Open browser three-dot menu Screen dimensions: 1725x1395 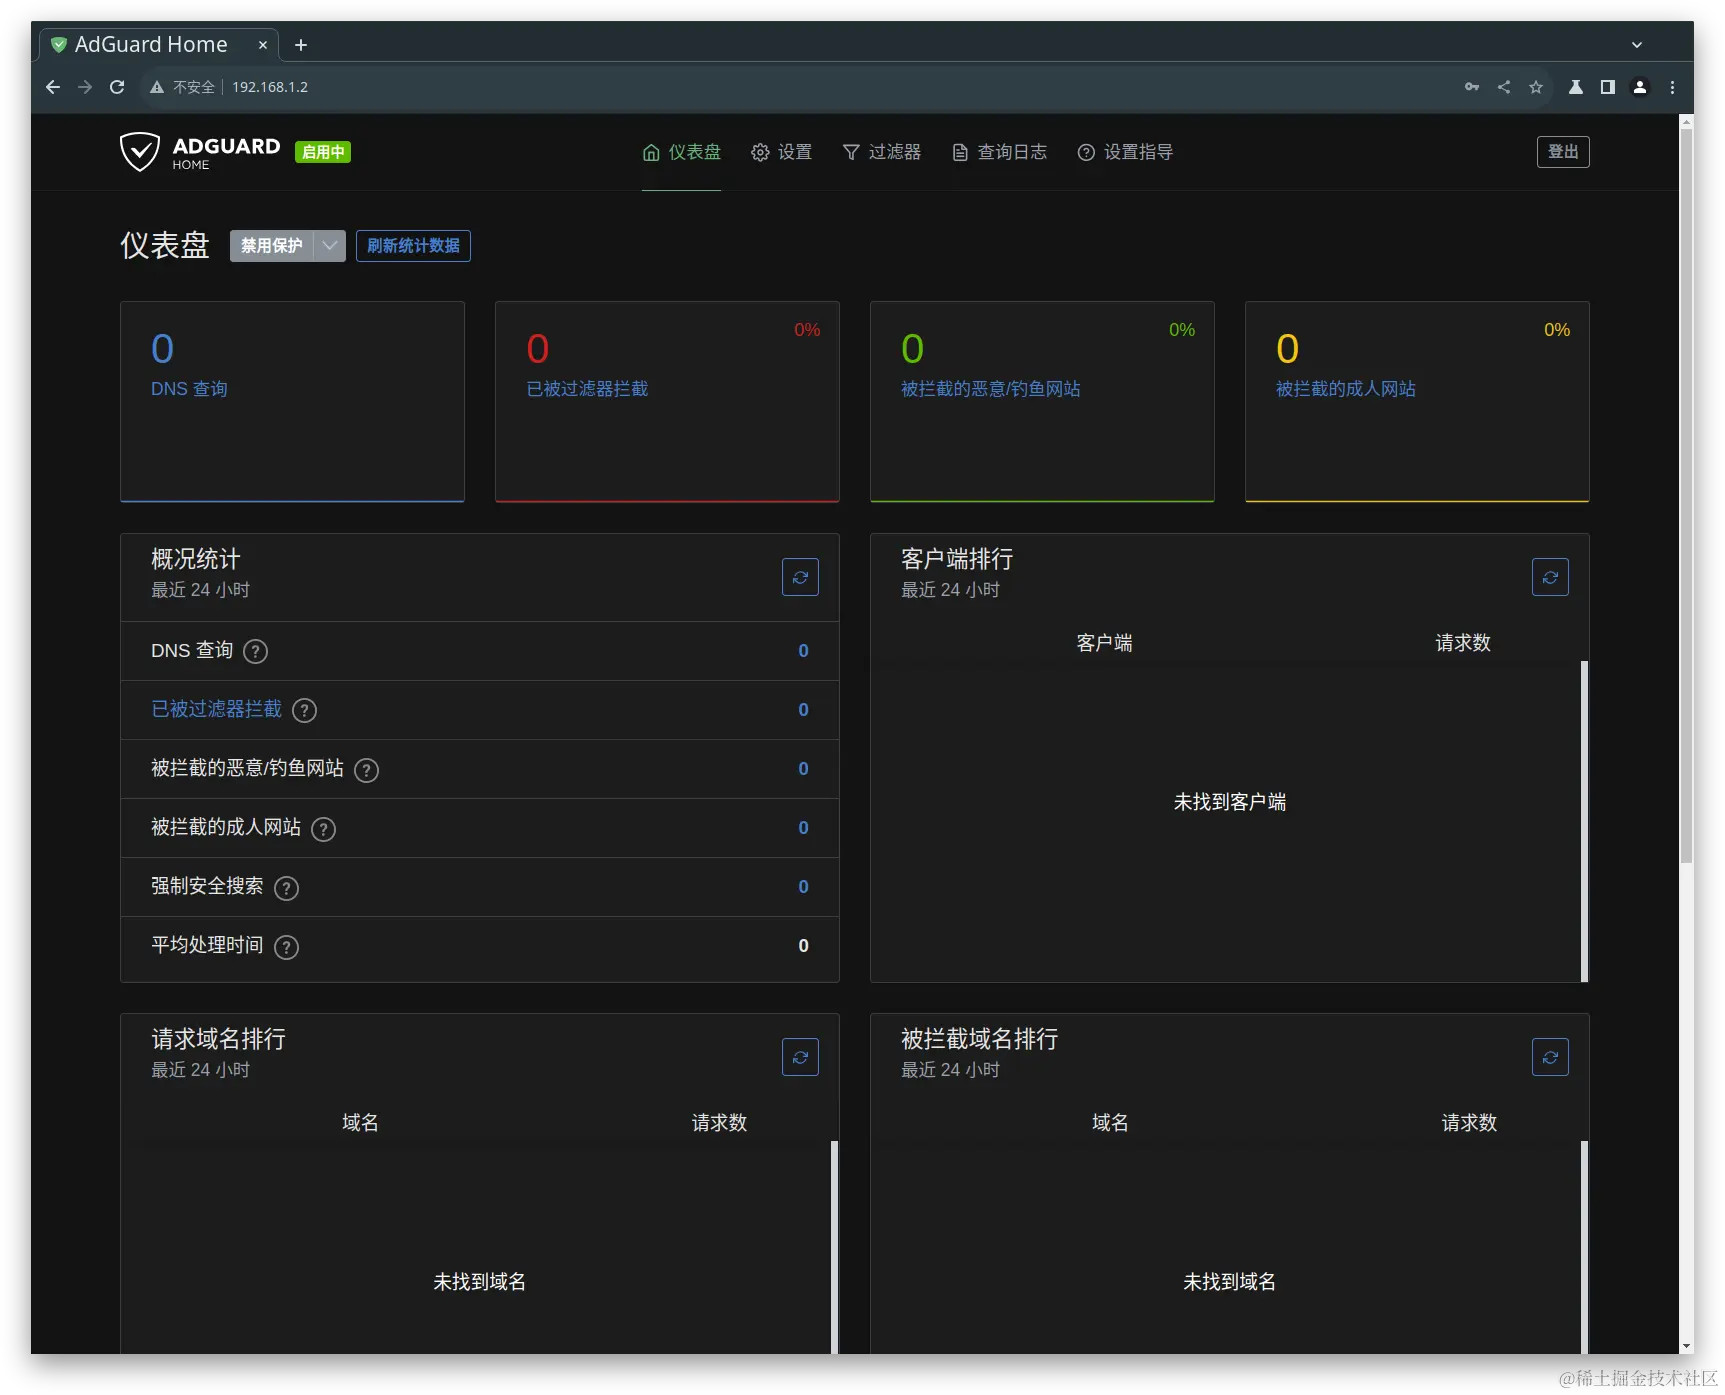point(1672,87)
